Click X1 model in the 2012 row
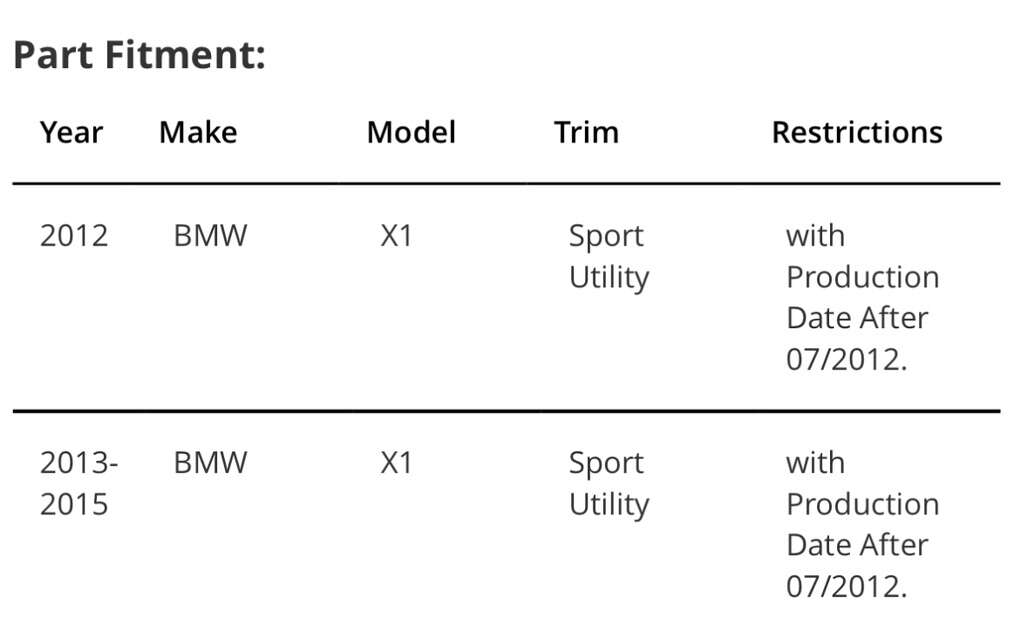Image resolution: width=1020 pixels, height=632 pixels. [397, 237]
